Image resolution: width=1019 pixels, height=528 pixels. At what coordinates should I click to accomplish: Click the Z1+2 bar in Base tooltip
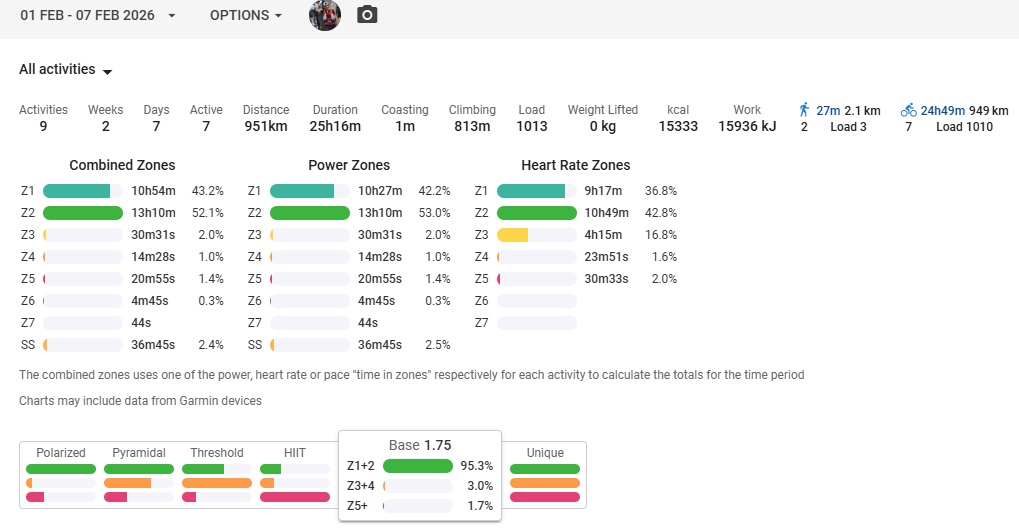pyautogui.click(x=417, y=466)
